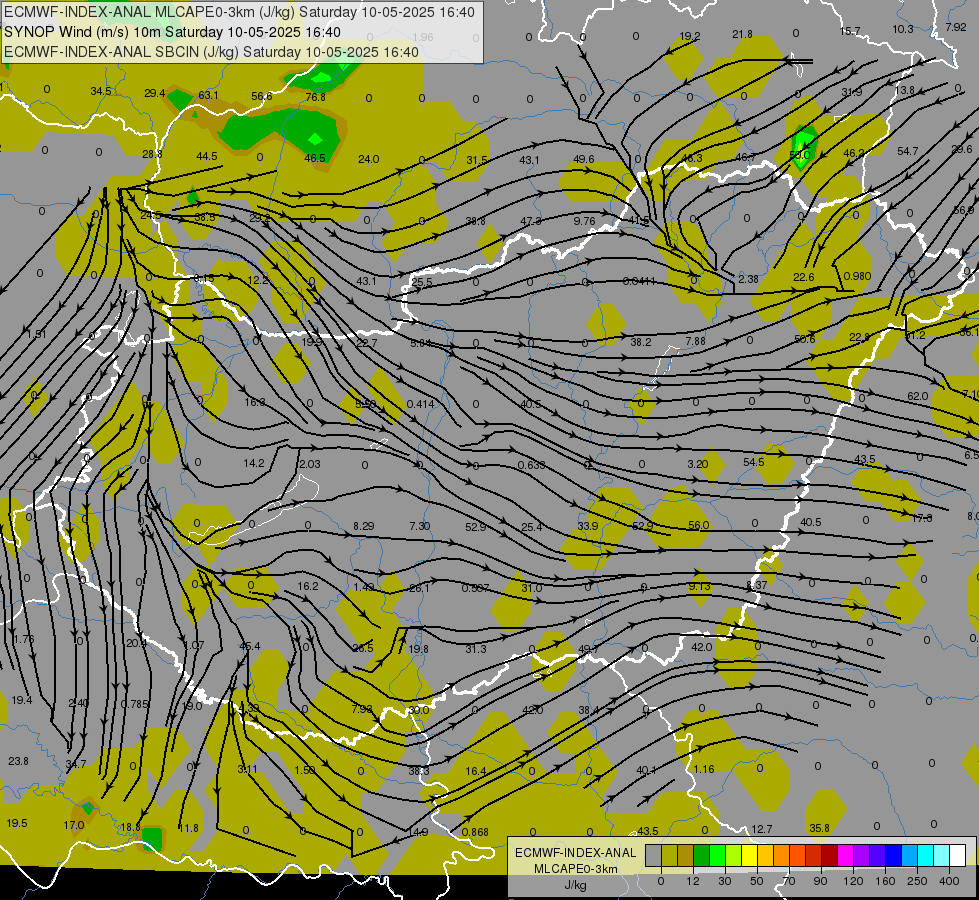The width and height of the screenshot is (979, 900).
Task: Click the 62.0 value on the map
Action: click(x=917, y=396)
